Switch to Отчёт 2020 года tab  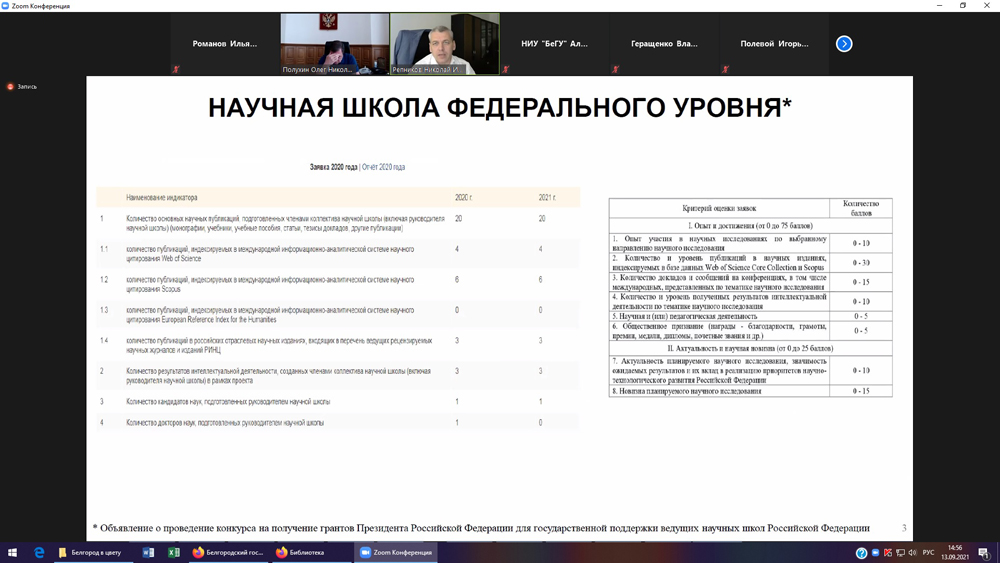coord(384,167)
